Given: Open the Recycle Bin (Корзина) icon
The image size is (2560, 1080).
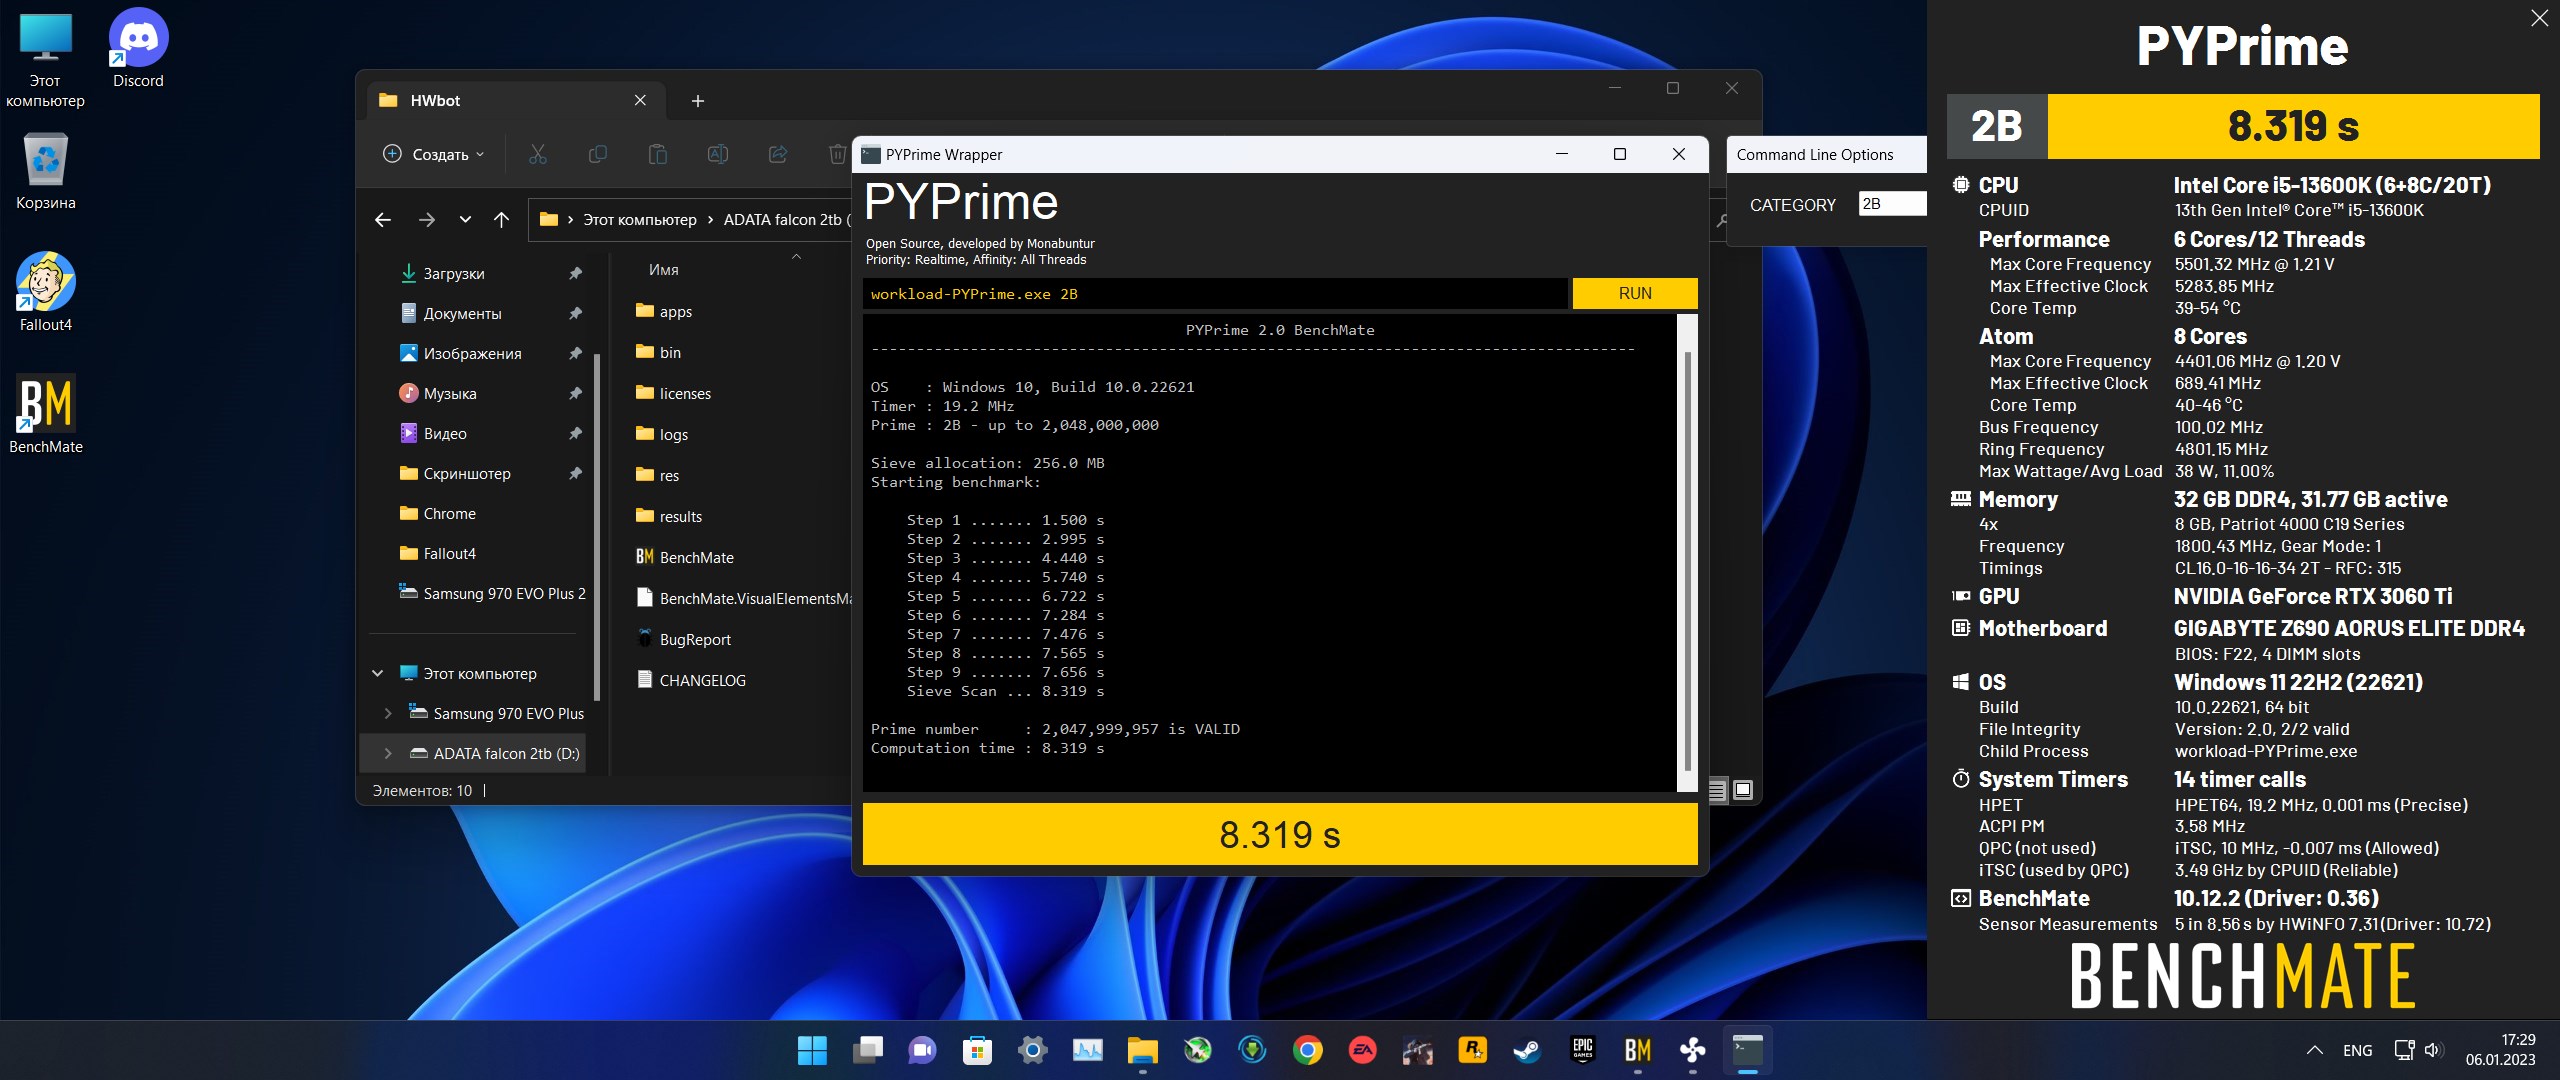Looking at the screenshot, I should pos(45,170).
